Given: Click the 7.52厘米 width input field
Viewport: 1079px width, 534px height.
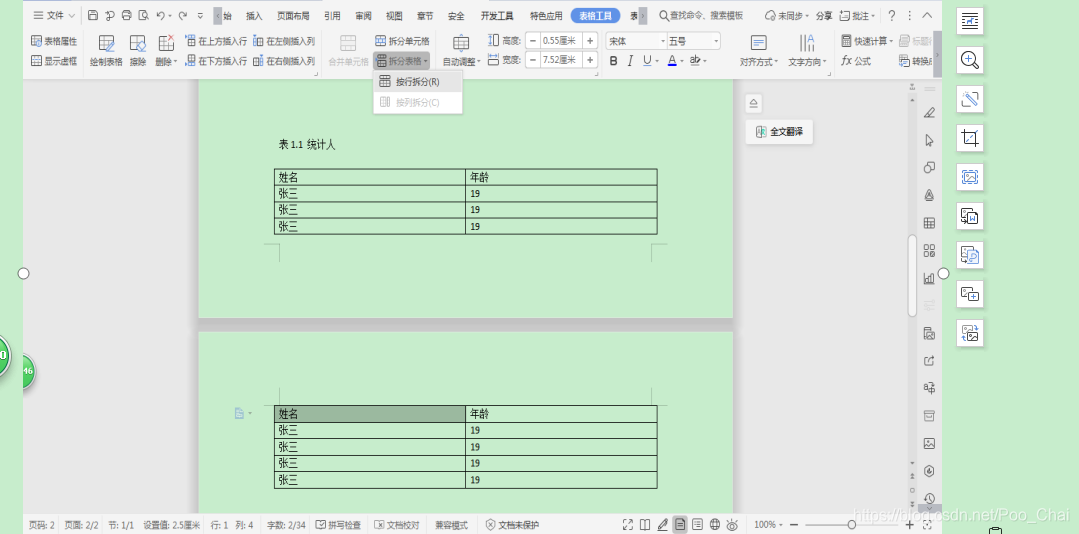Looking at the screenshot, I should click(561, 60).
